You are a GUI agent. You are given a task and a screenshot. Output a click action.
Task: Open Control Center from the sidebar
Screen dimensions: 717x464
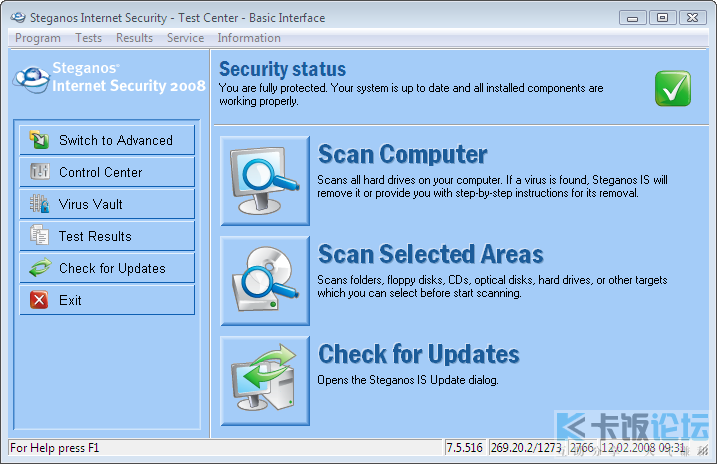tap(107, 172)
